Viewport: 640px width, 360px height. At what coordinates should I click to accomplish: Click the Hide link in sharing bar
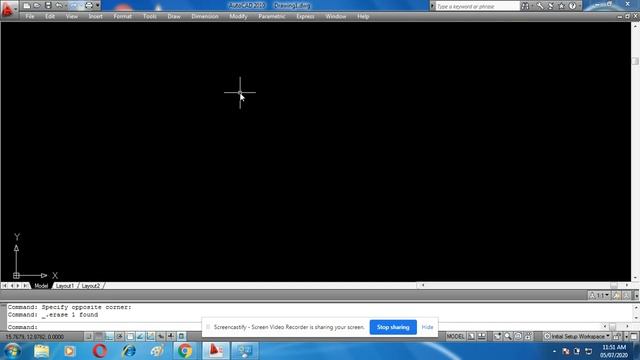tap(427, 327)
